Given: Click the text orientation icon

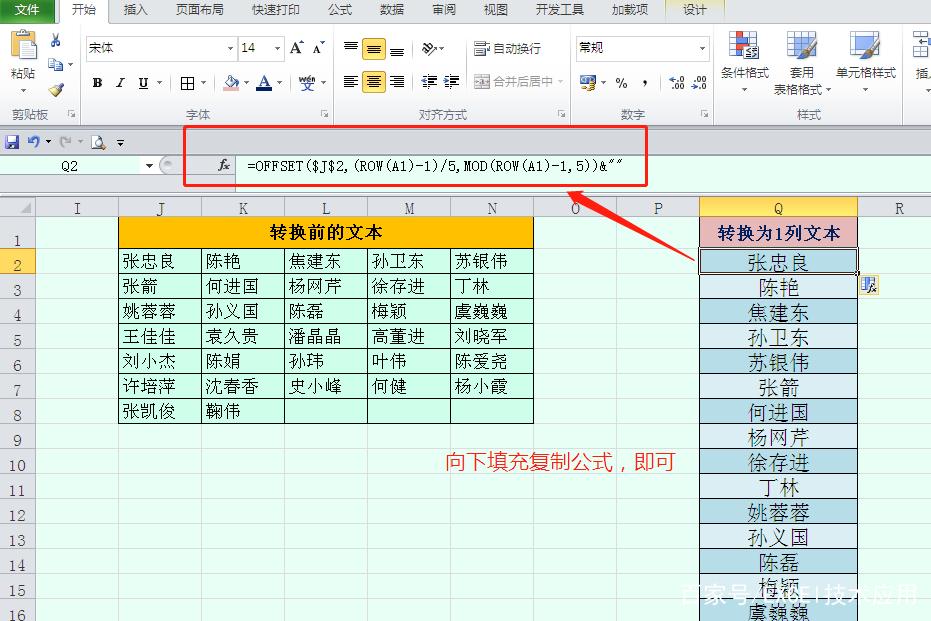Looking at the screenshot, I should click(x=430, y=48).
